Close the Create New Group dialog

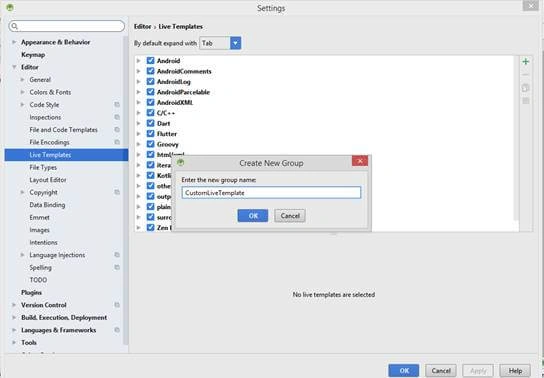[360, 161]
